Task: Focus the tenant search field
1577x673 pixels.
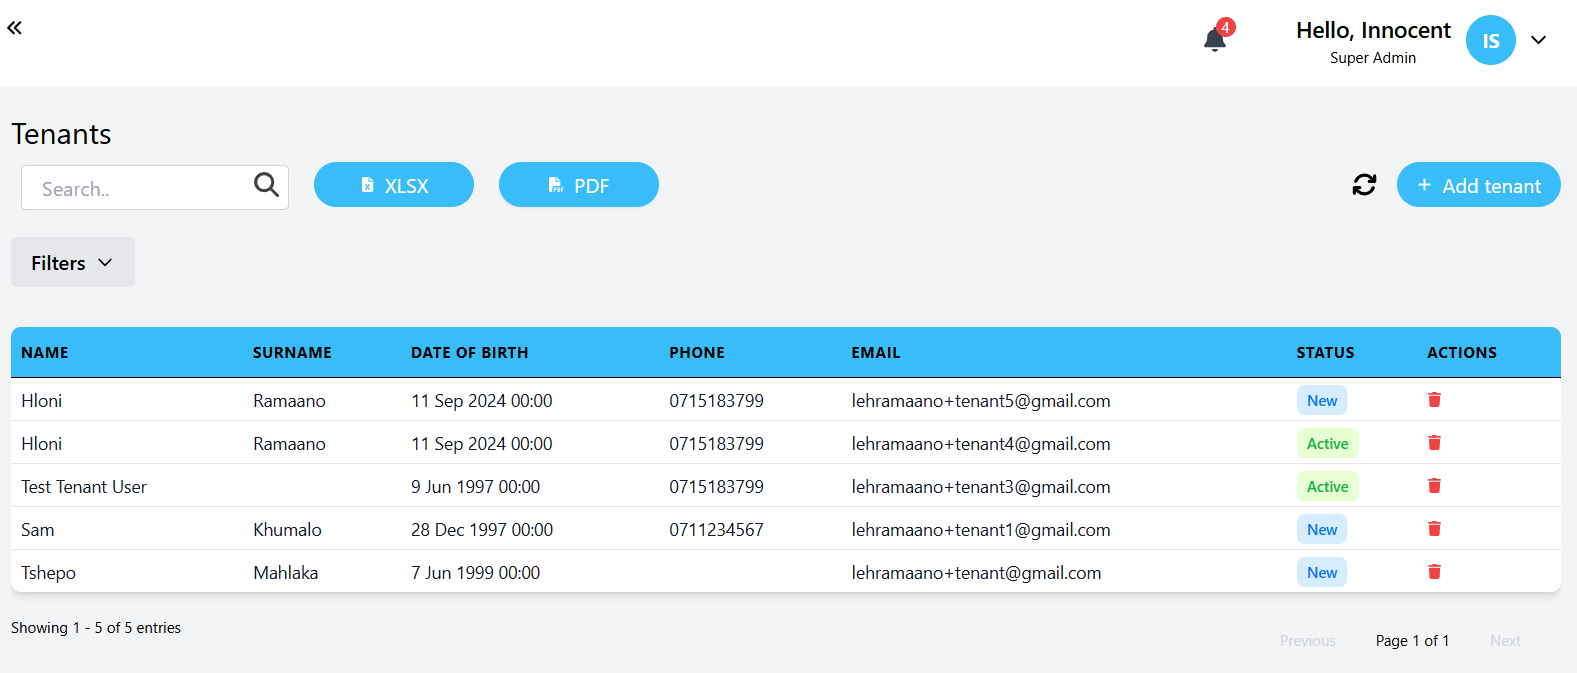Action: (140, 188)
